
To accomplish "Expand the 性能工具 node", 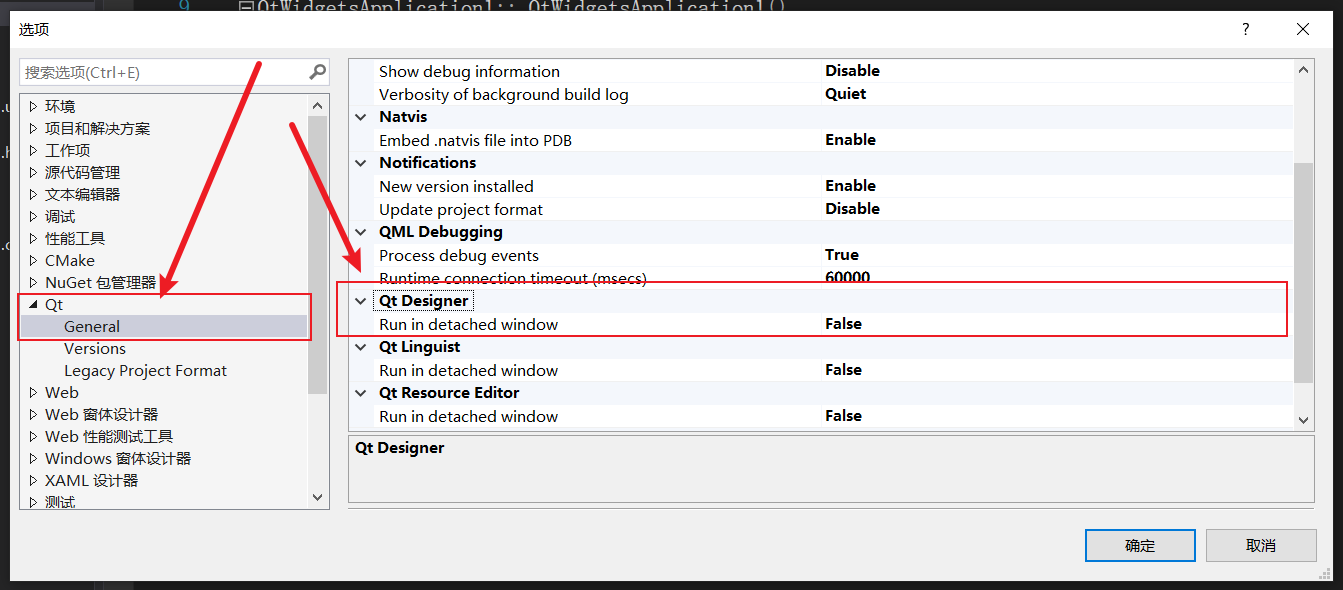I will [33, 238].
